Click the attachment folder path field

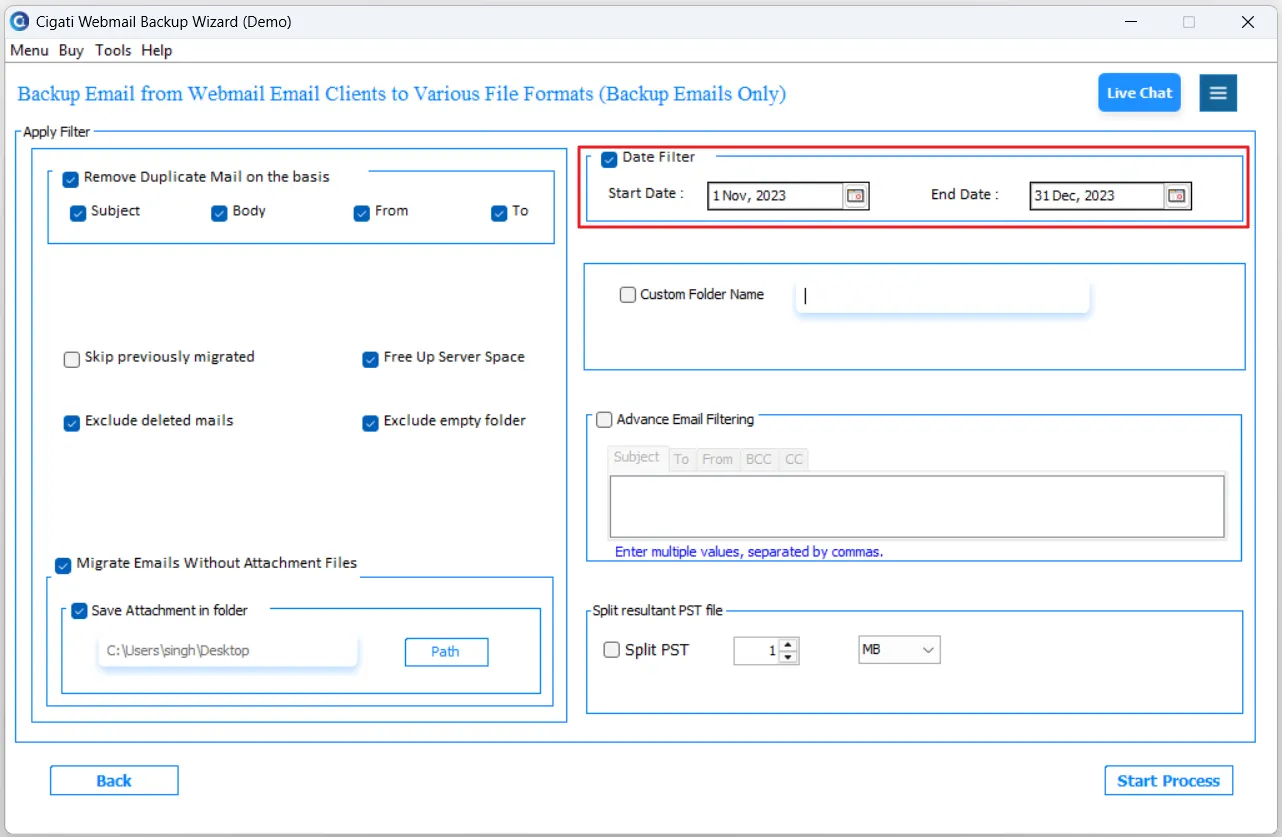[x=227, y=651]
